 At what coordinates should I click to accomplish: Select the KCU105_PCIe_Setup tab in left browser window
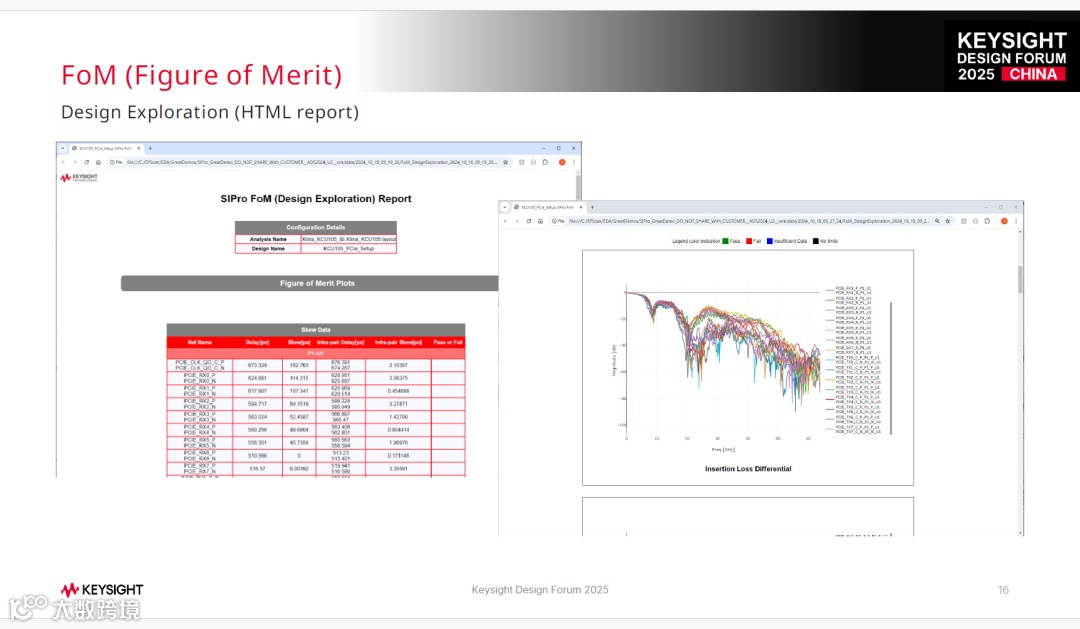[103, 148]
